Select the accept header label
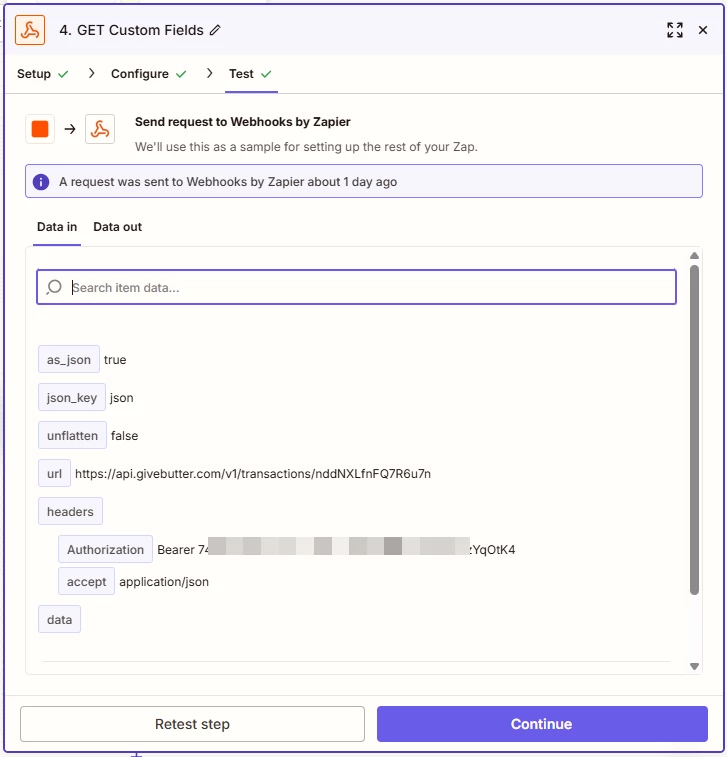727x757 pixels. (x=86, y=581)
